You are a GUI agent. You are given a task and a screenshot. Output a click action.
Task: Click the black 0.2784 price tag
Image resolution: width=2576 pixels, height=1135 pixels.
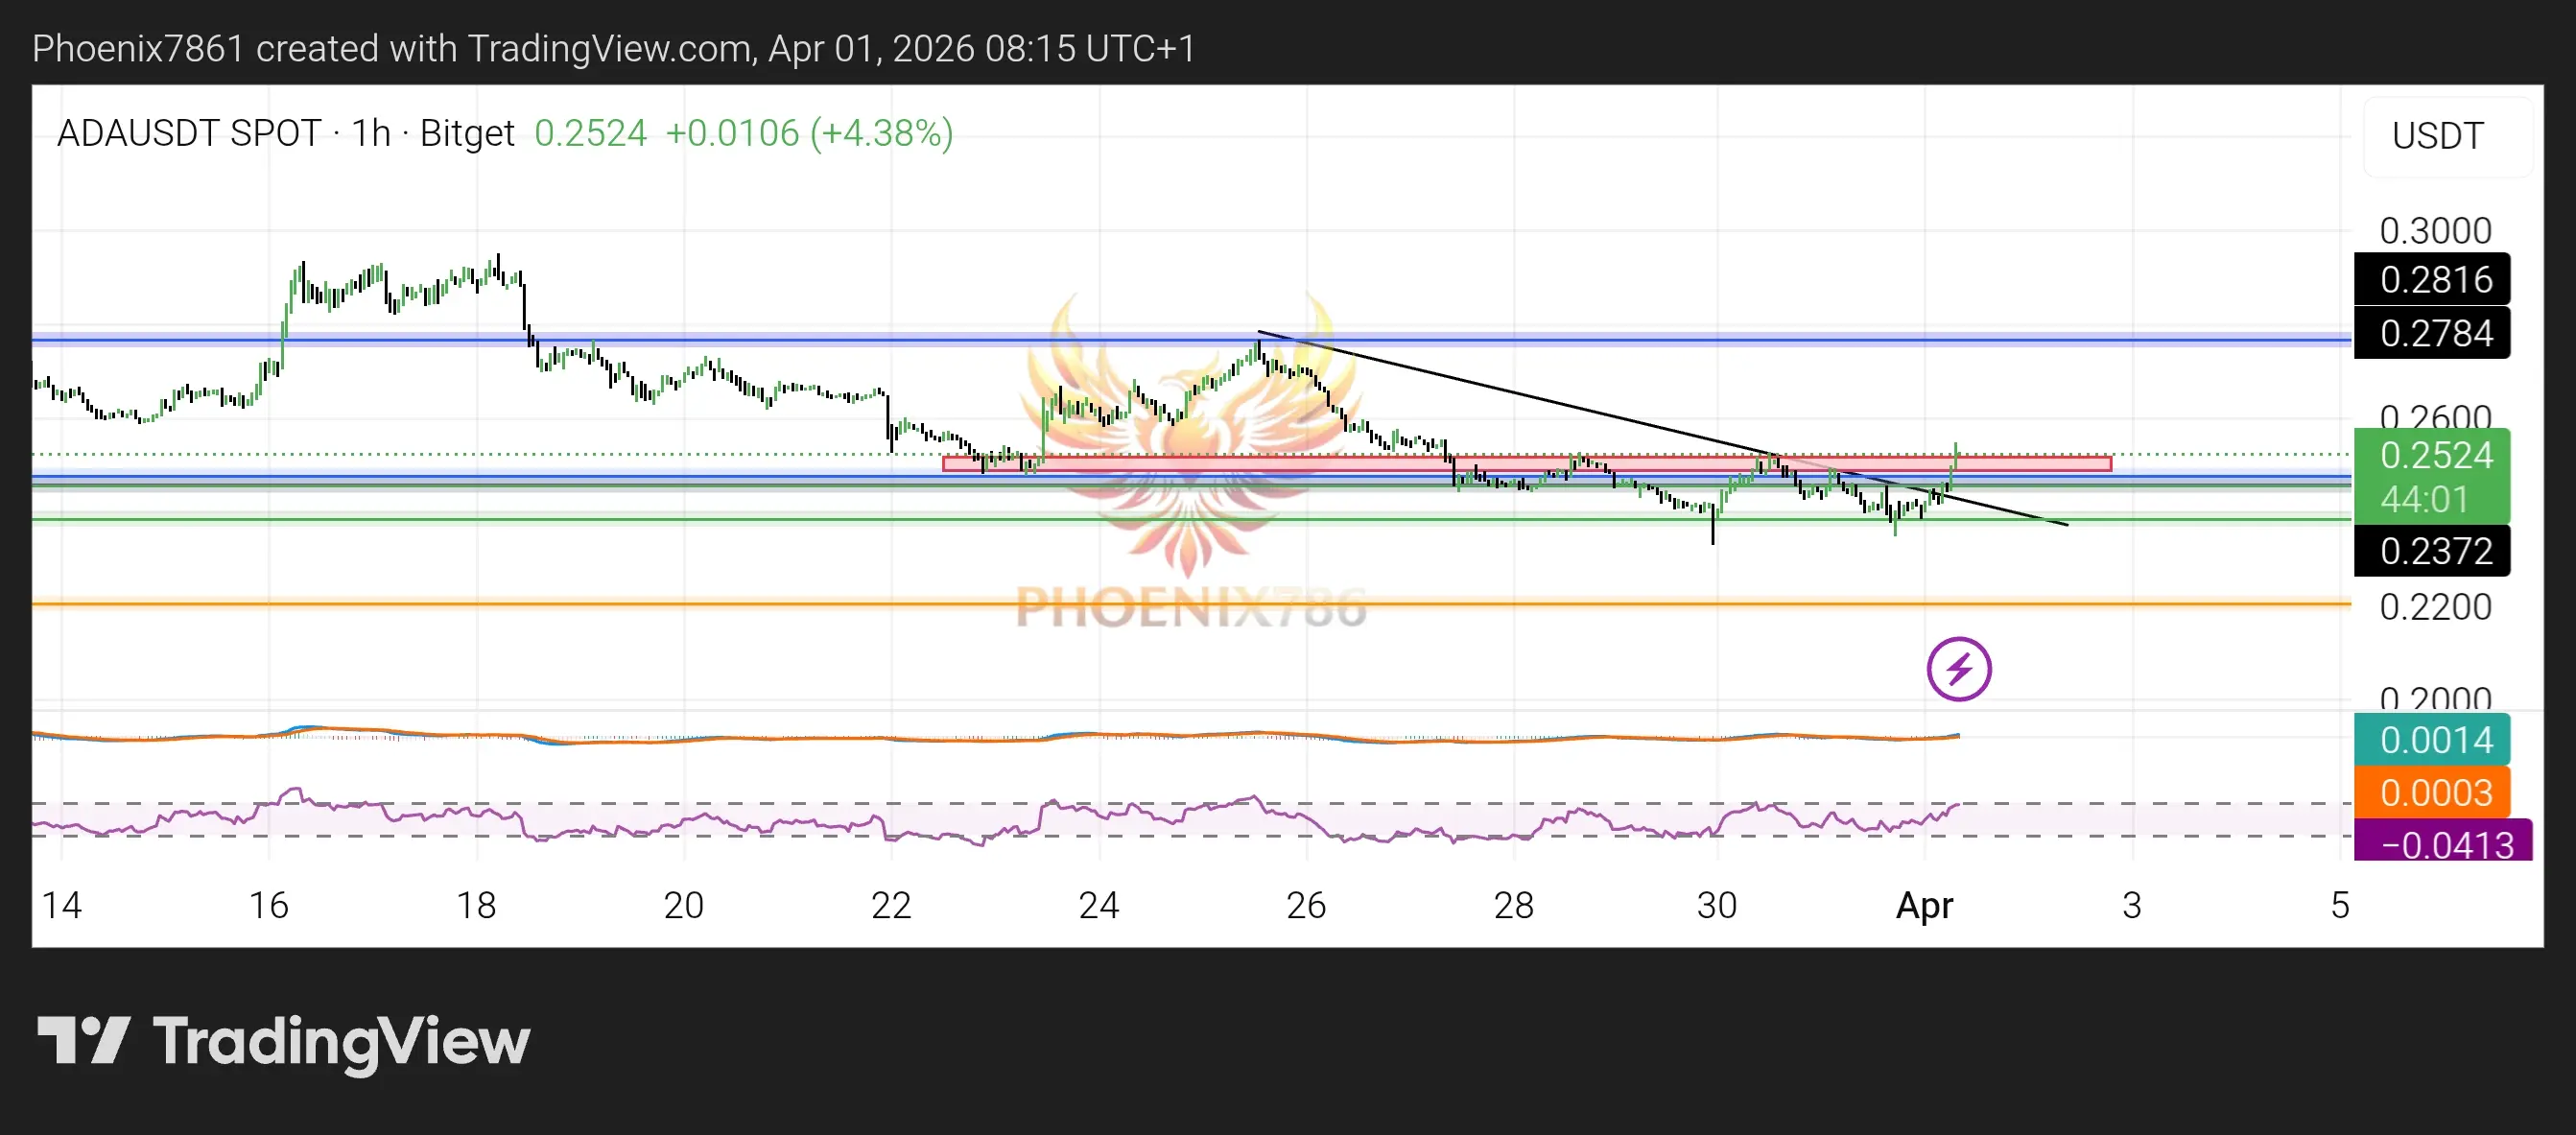coord(2431,333)
